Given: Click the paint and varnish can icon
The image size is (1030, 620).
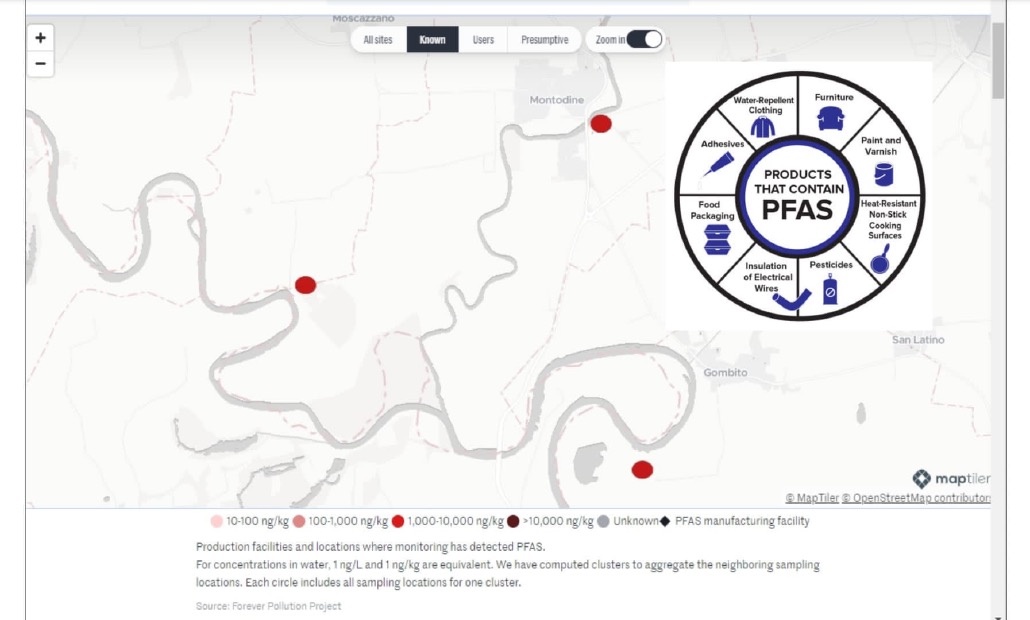Looking at the screenshot, I should [883, 174].
